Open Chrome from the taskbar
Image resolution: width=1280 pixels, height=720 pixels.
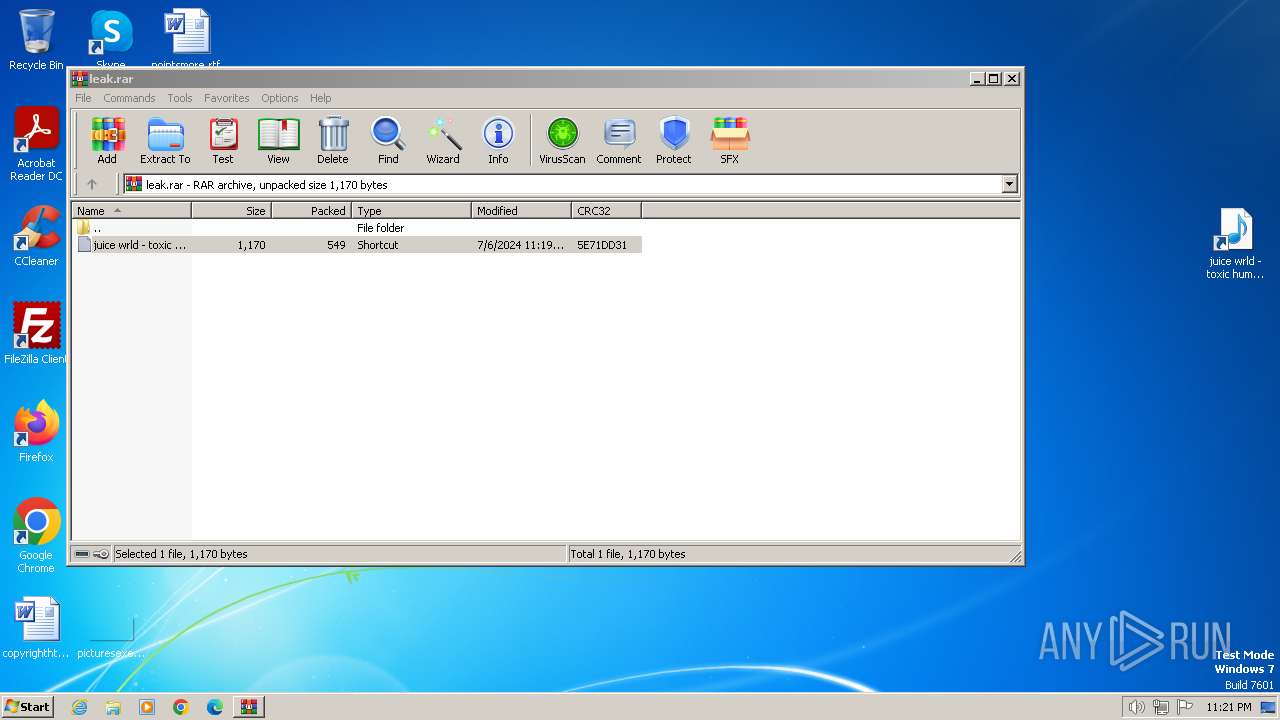[x=181, y=707]
